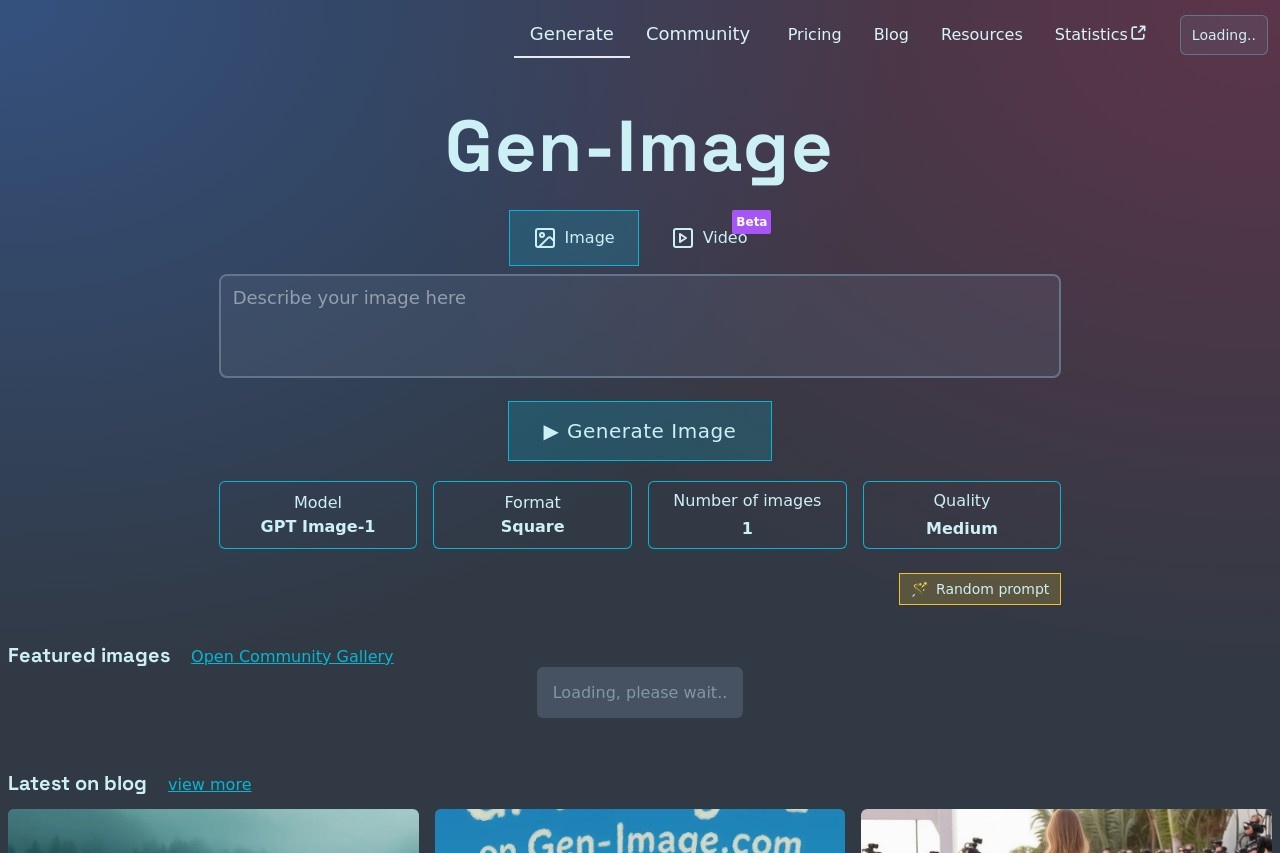Click the video play icon
Image resolution: width=1280 pixels, height=853 pixels.
point(683,238)
